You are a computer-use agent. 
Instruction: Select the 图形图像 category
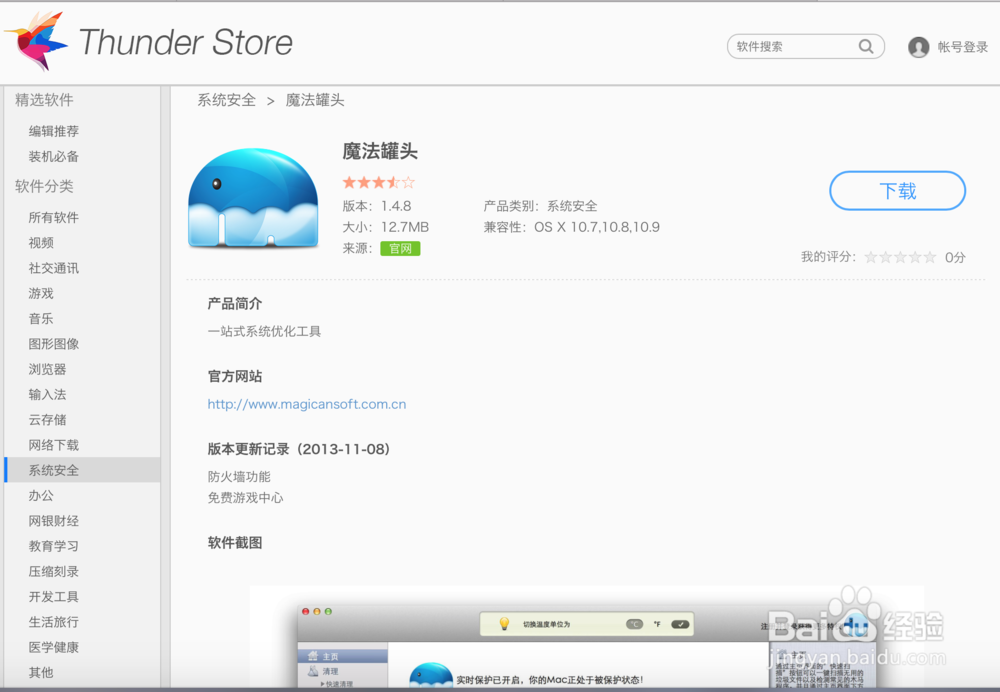54,344
